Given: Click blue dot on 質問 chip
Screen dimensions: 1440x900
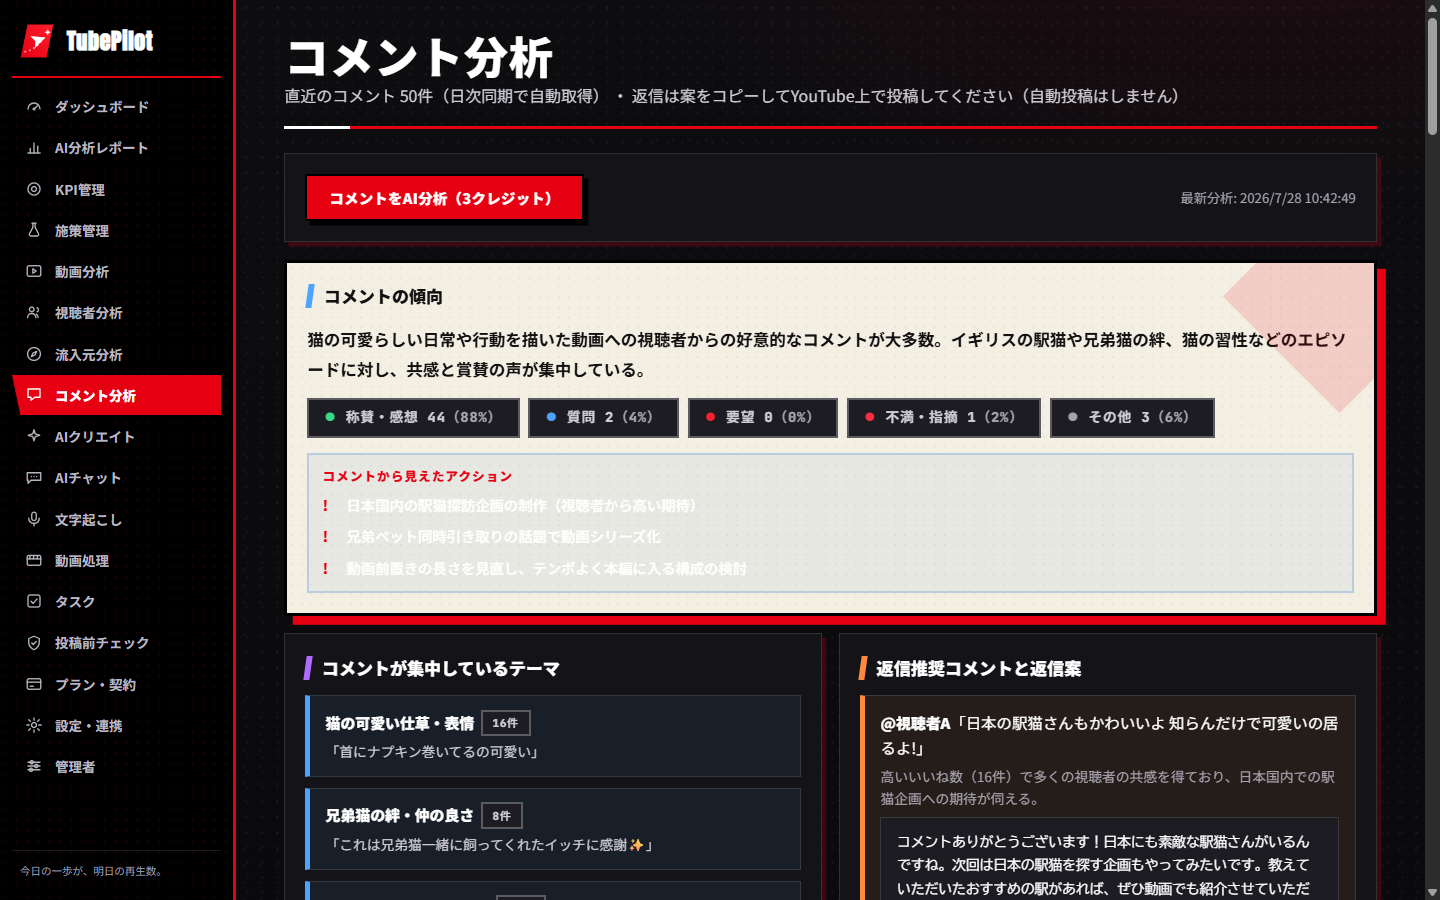Looking at the screenshot, I should pyautogui.click(x=551, y=417).
